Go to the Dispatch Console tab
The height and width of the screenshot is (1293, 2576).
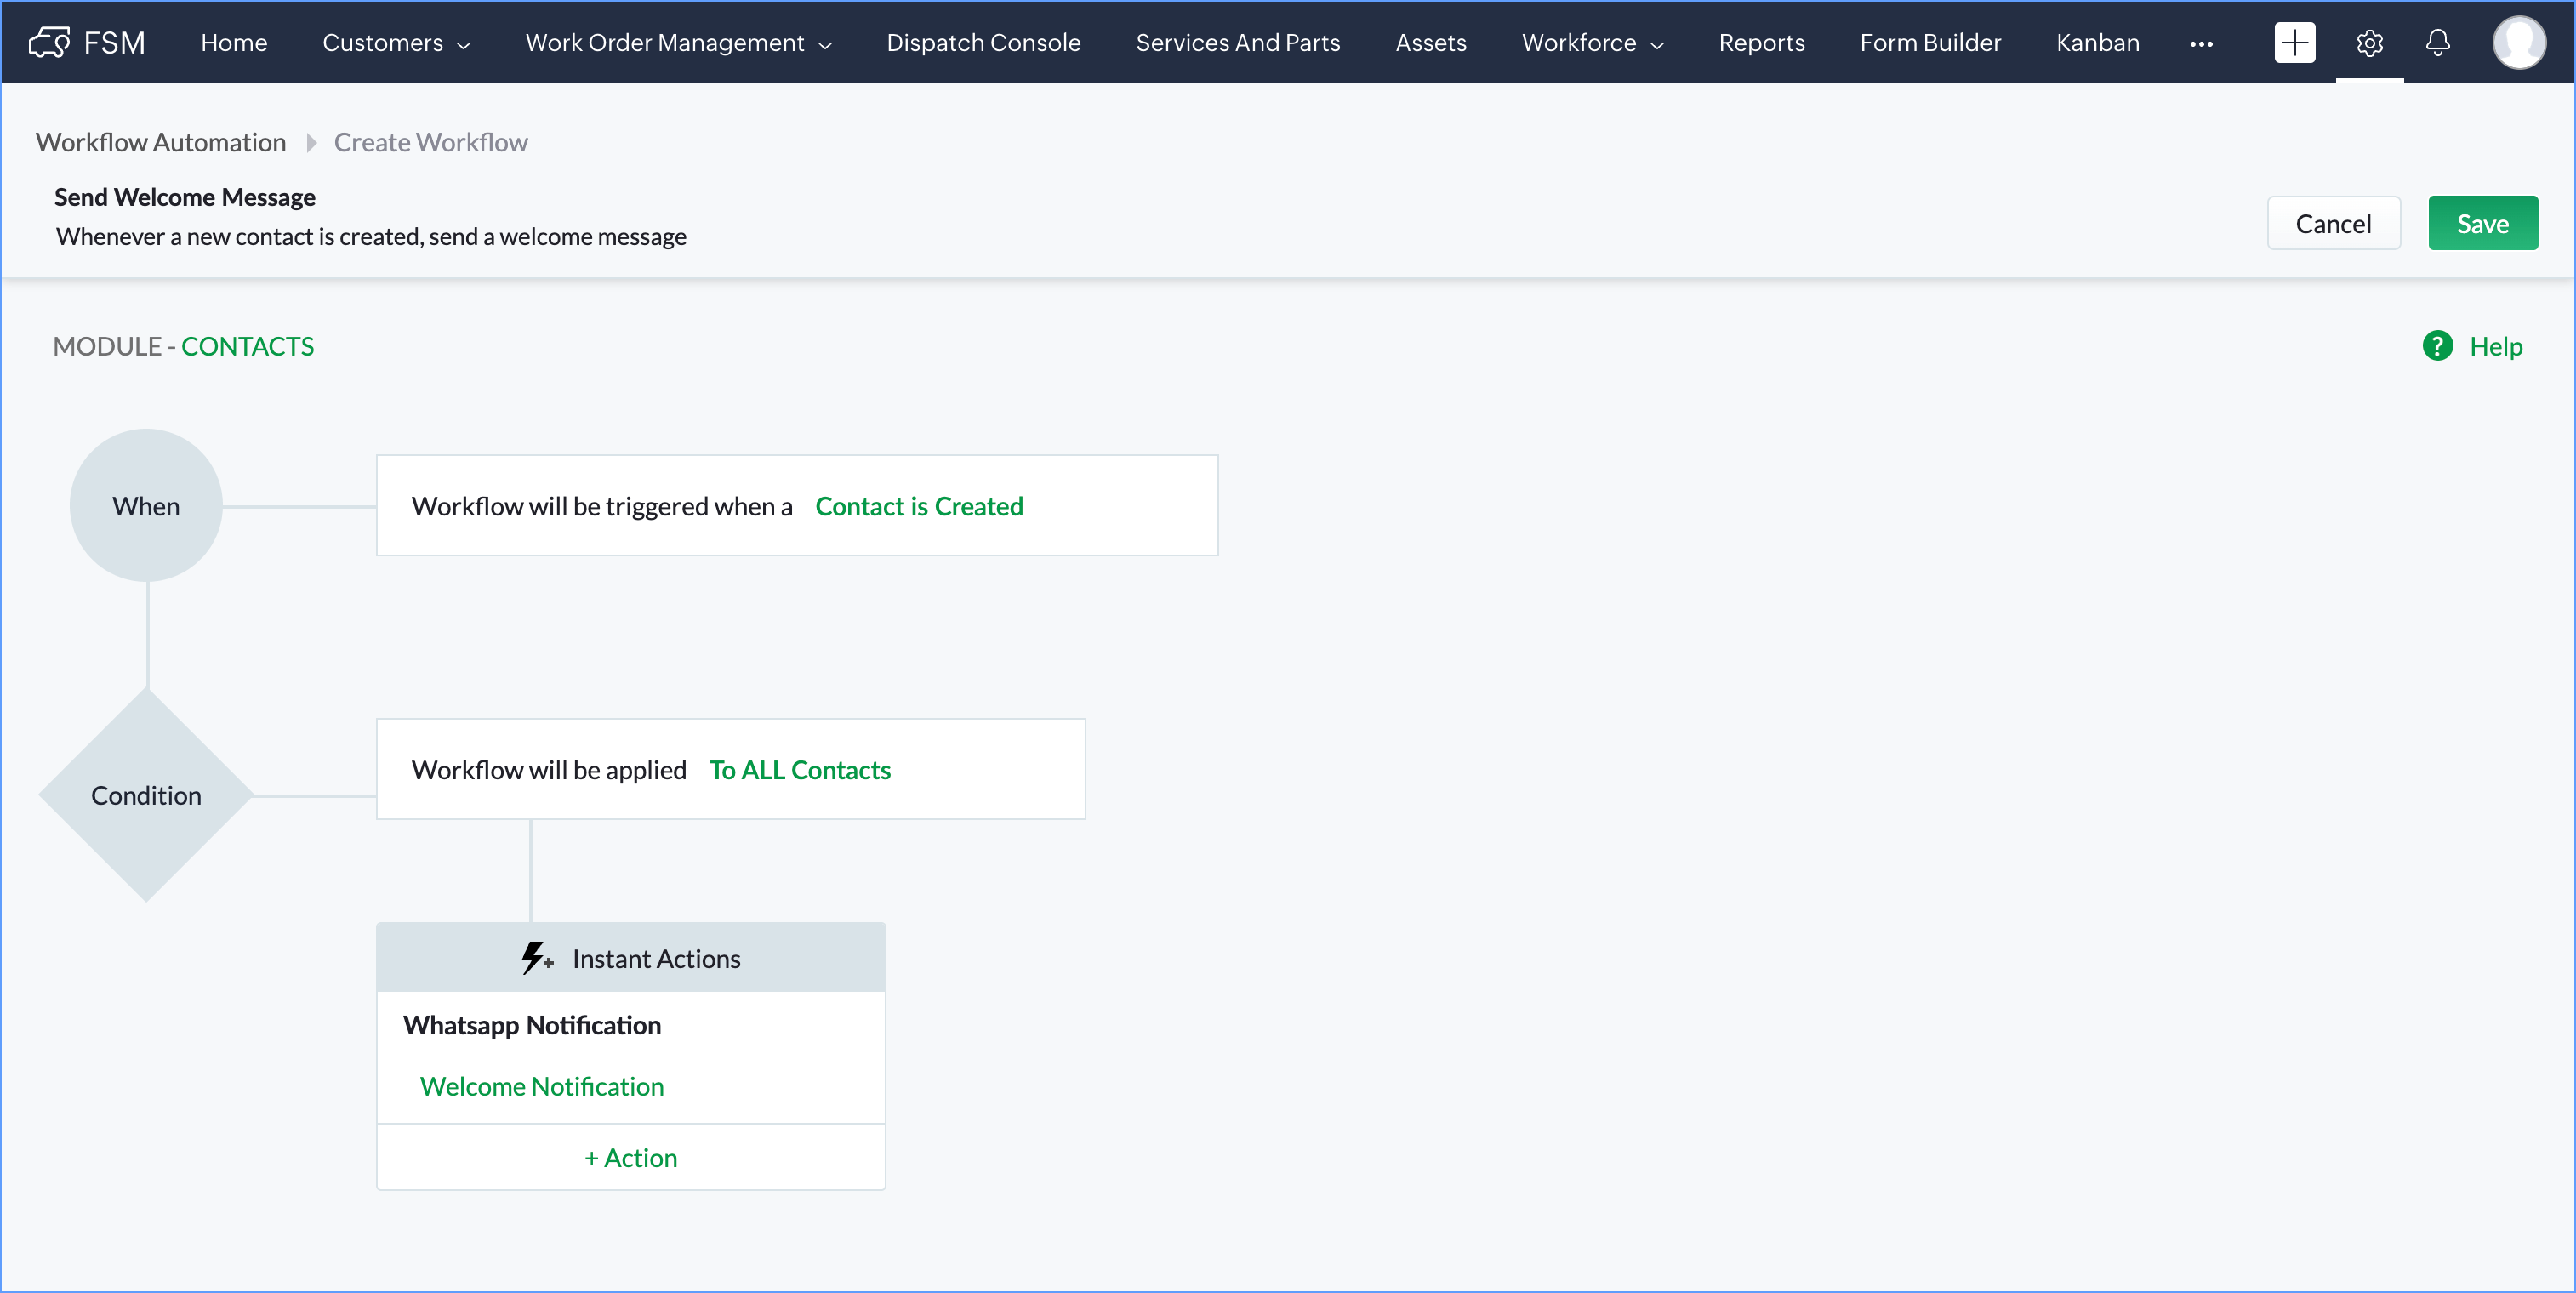pos(983,43)
